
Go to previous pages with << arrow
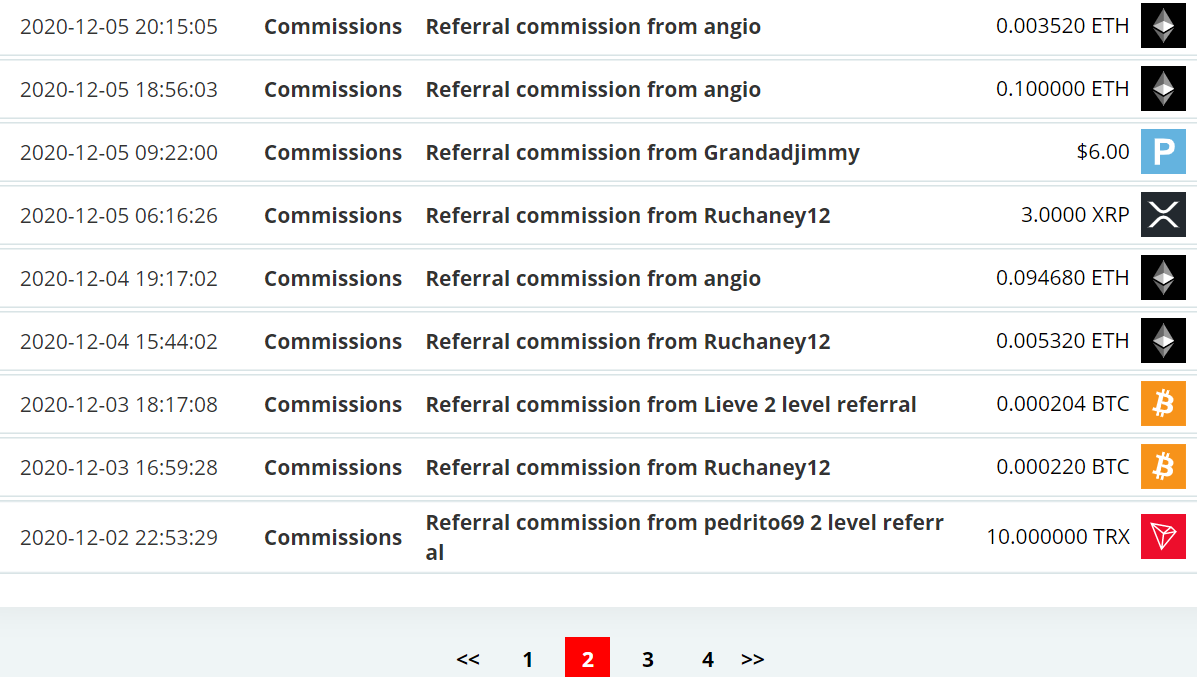click(x=468, y=659)
